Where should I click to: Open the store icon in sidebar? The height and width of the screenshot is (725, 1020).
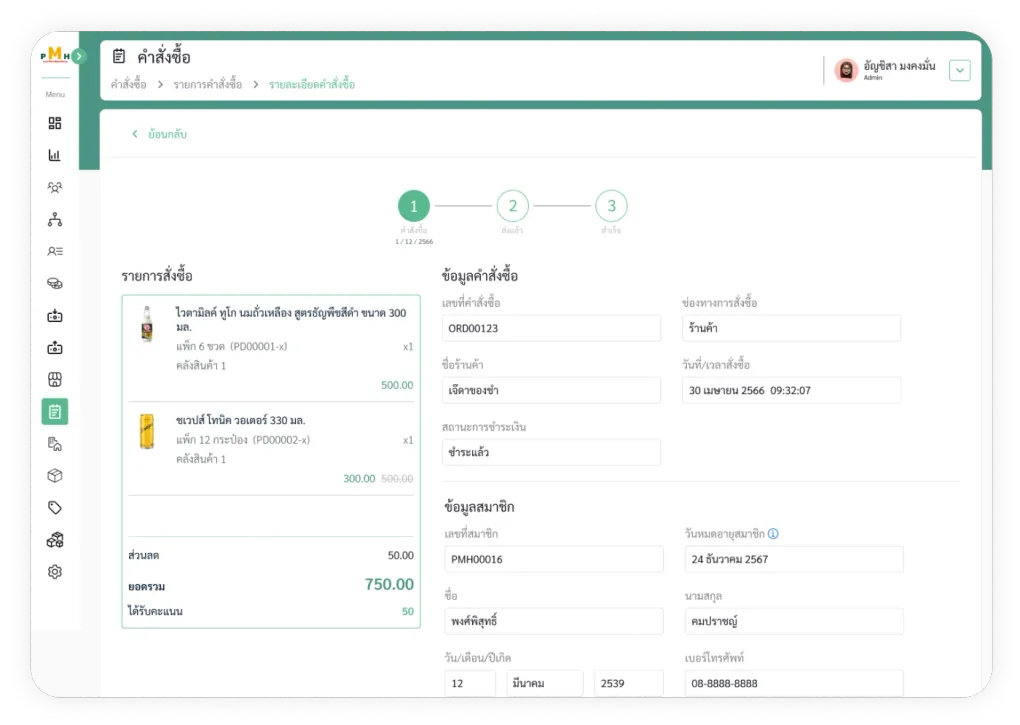tap(55, 379)
